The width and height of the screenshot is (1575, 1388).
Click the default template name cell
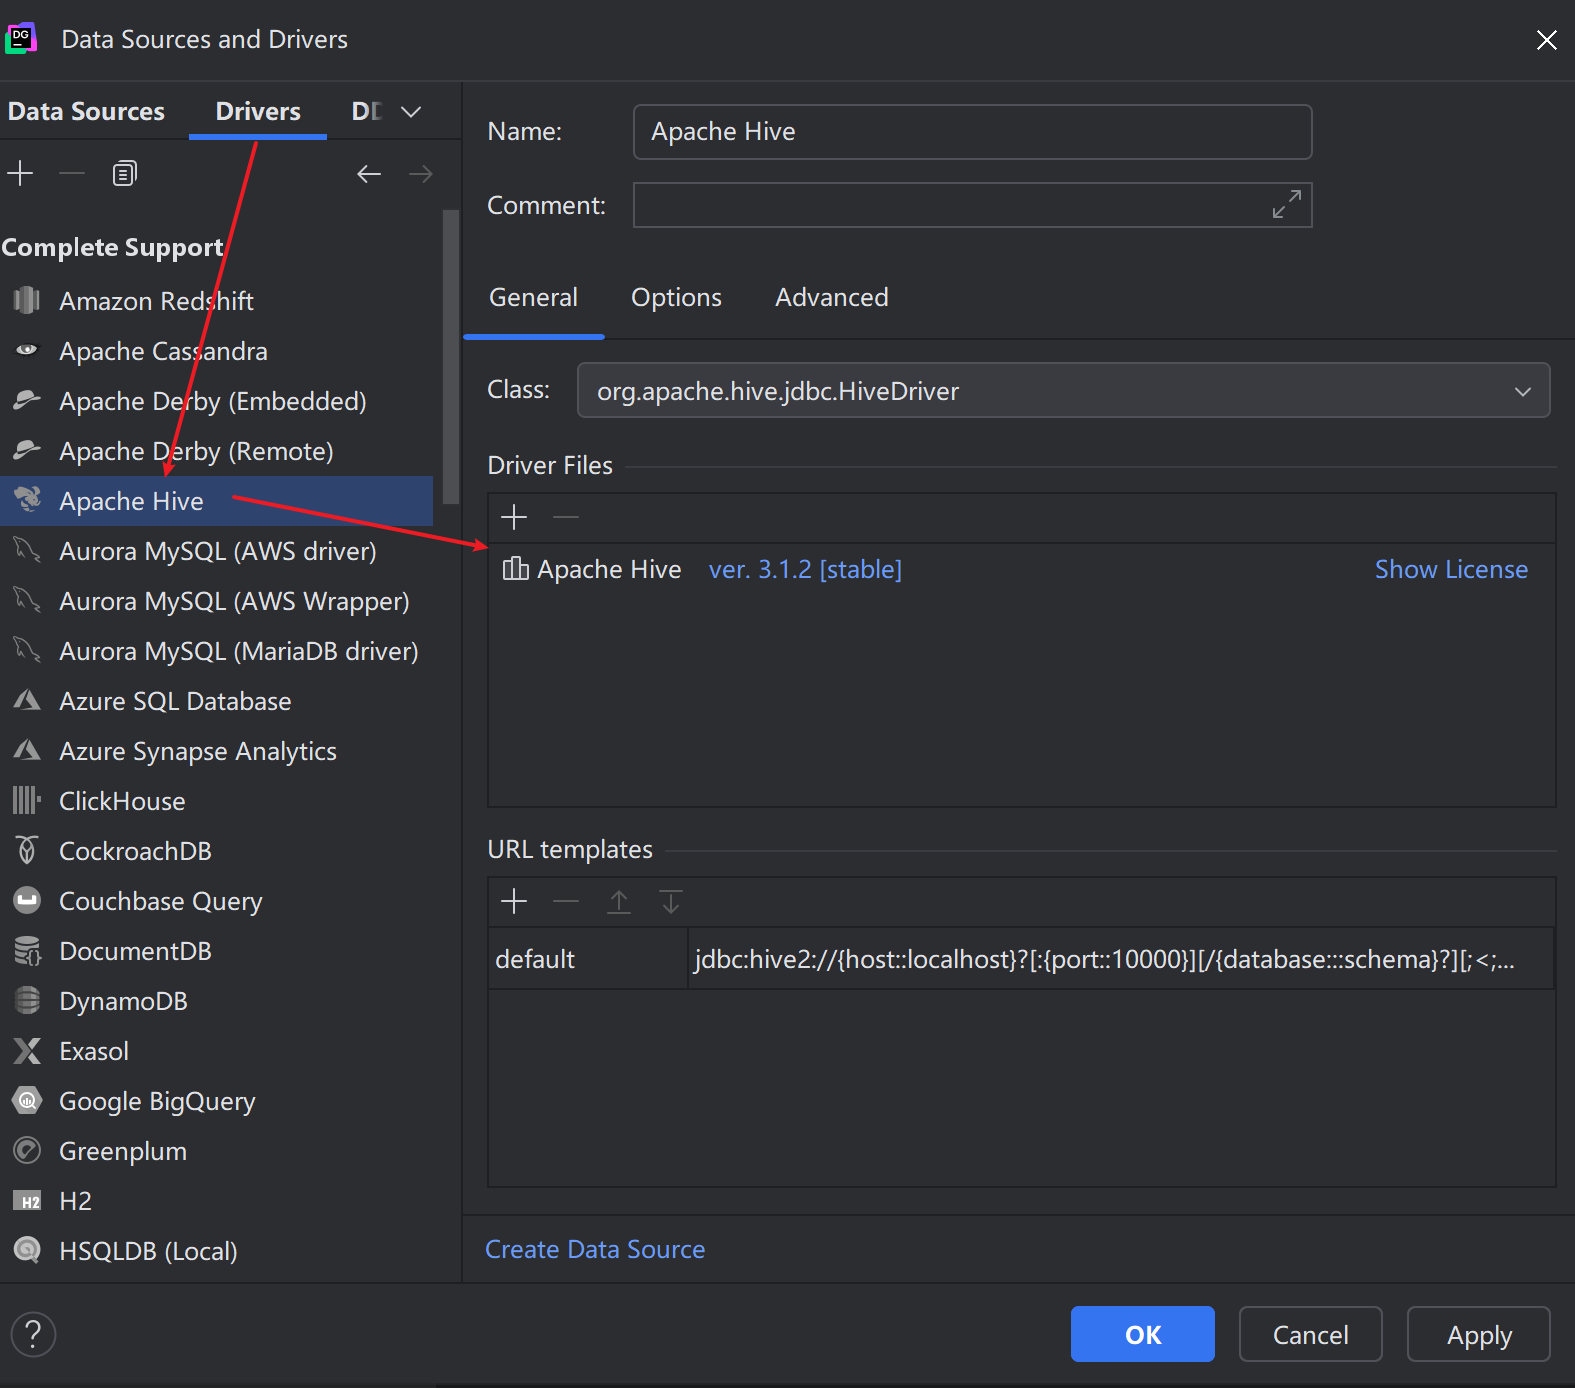[588, 958]
